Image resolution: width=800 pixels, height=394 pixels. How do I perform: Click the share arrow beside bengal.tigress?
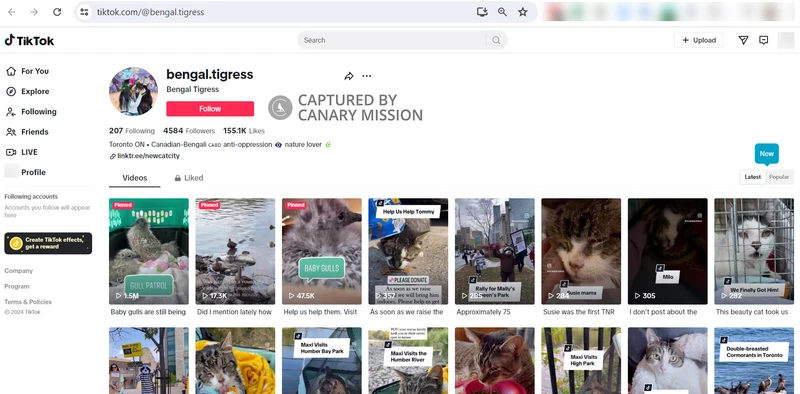348,76
